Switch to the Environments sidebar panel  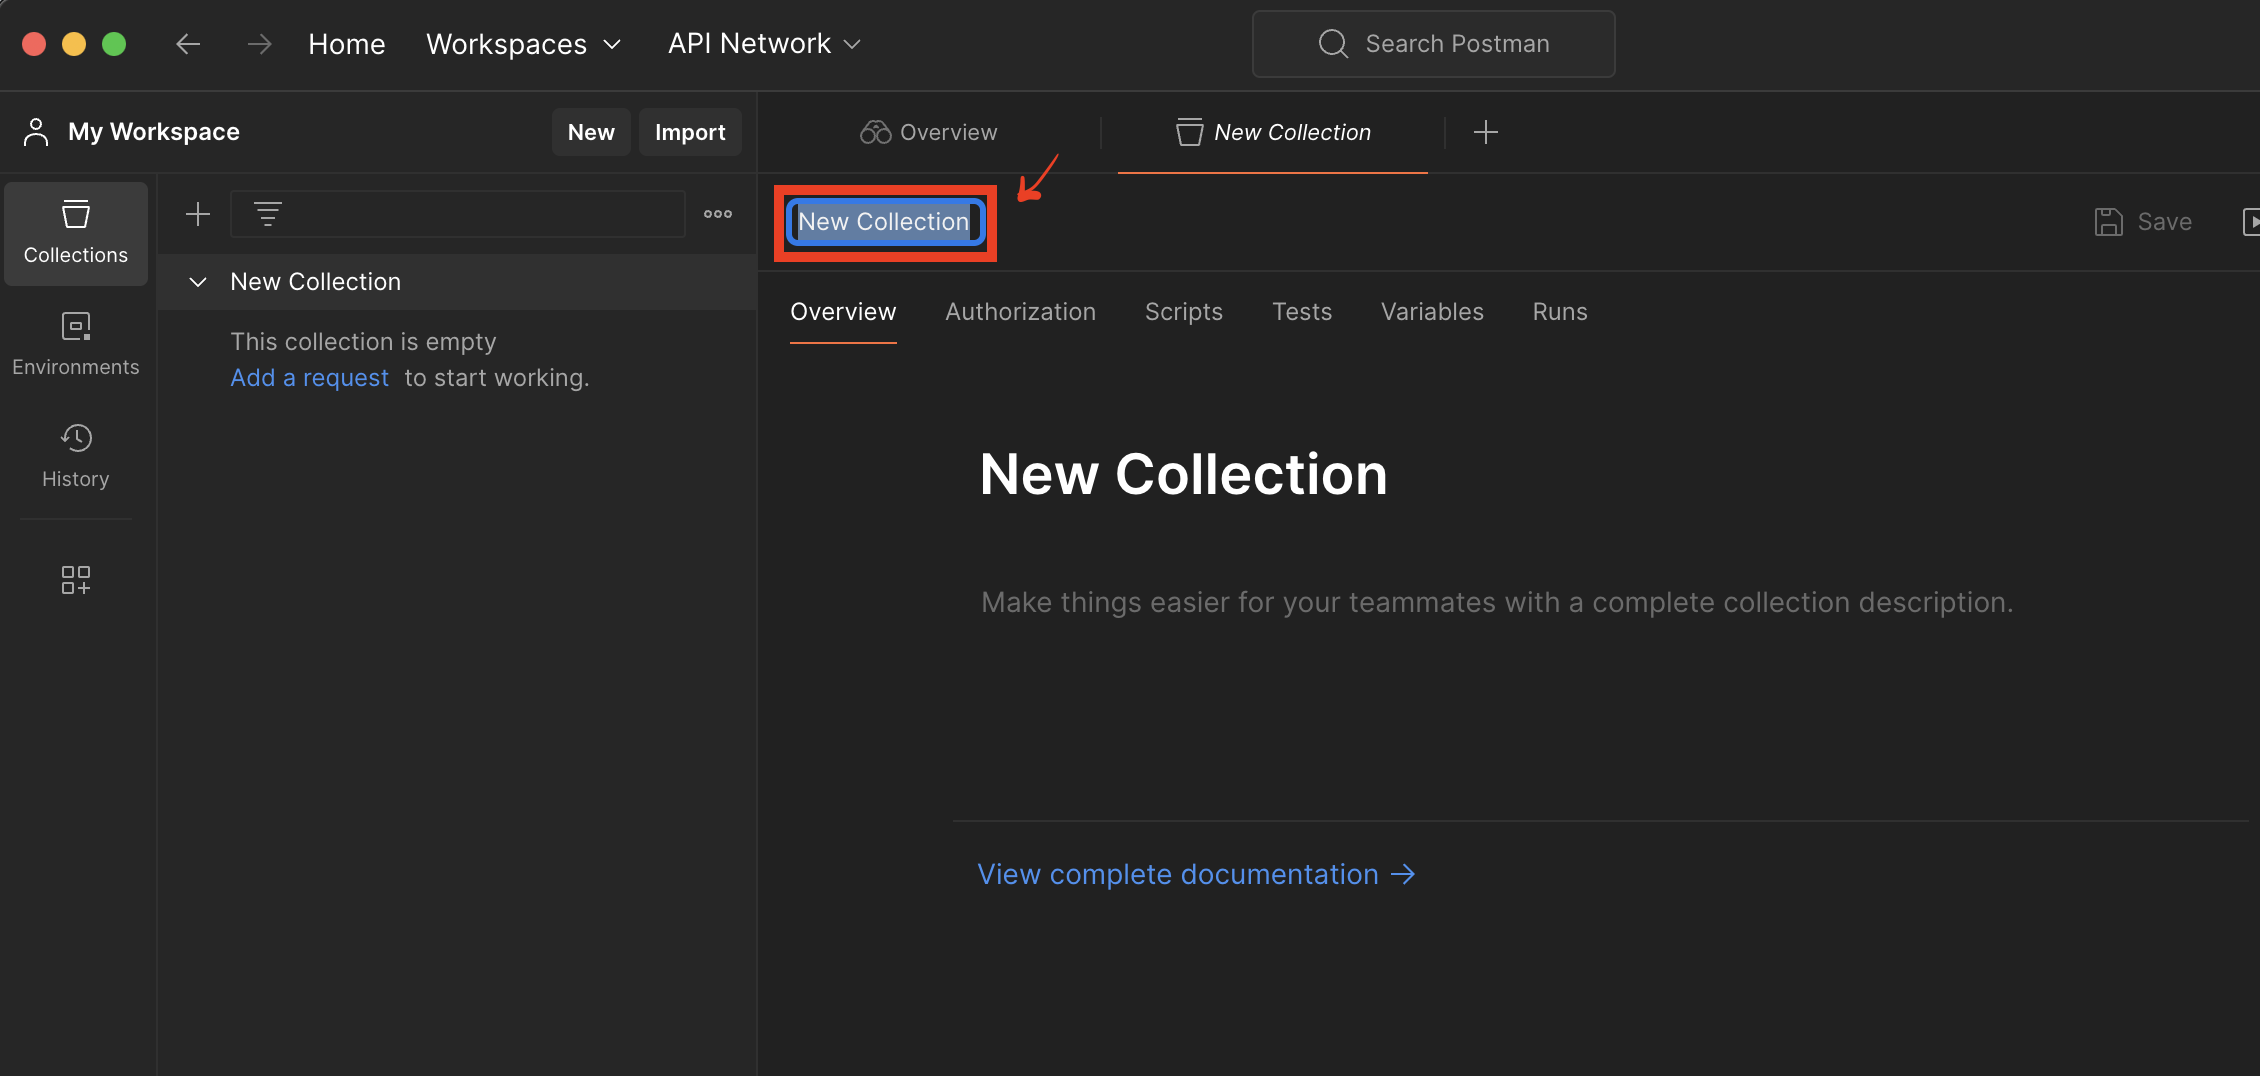(76, 344)
